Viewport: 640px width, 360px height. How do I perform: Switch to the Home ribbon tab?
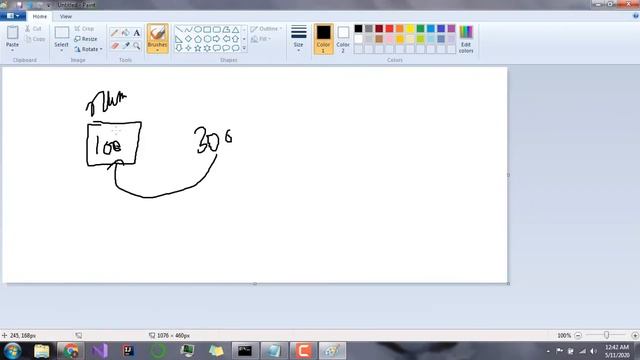click(40, 16)
